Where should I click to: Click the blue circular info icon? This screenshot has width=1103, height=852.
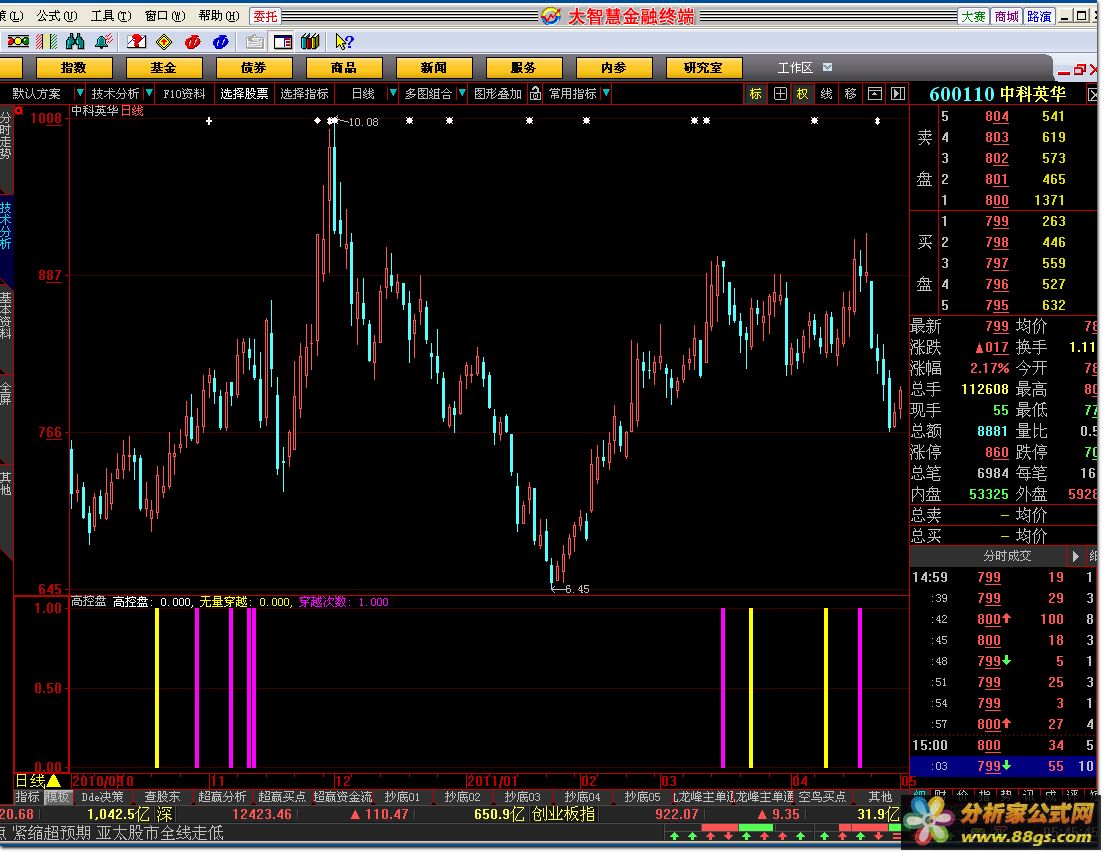[x=220, y=42]
